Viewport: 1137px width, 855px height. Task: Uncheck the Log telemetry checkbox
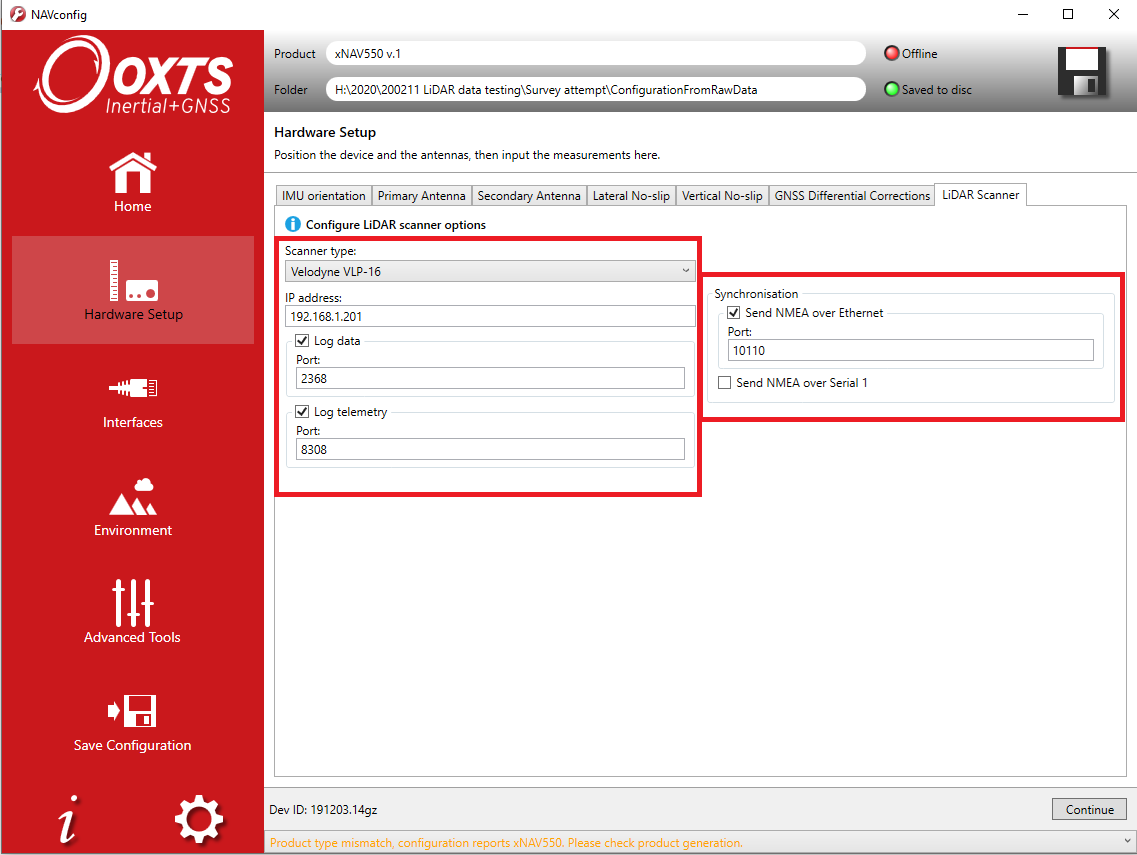coord(302,412)
